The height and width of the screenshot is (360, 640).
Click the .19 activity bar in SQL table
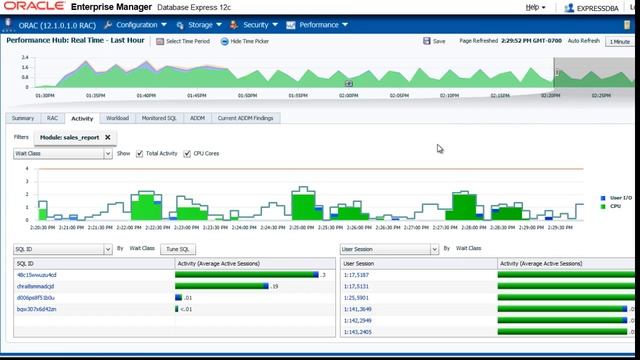coord(222,287)
